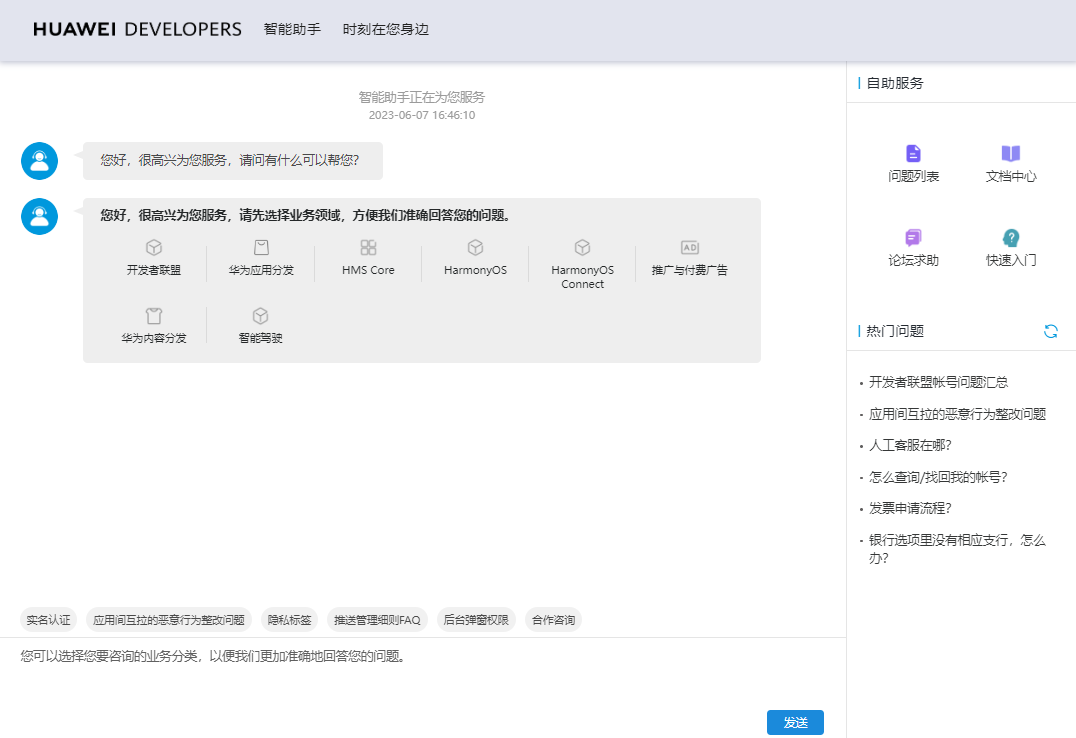The height and width of the screenshot is (738, 1076).
Task: Click the 智能助手 header title
Action: [x=292, y=30]
